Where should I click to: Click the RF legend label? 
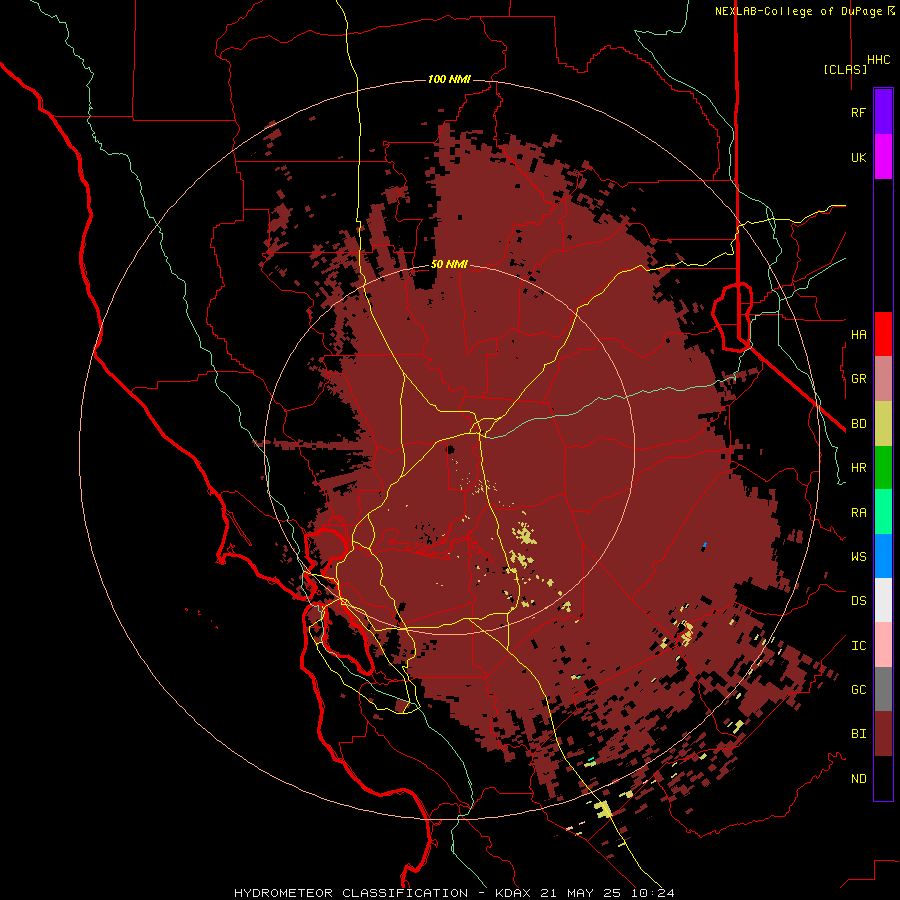click(858, 112)
